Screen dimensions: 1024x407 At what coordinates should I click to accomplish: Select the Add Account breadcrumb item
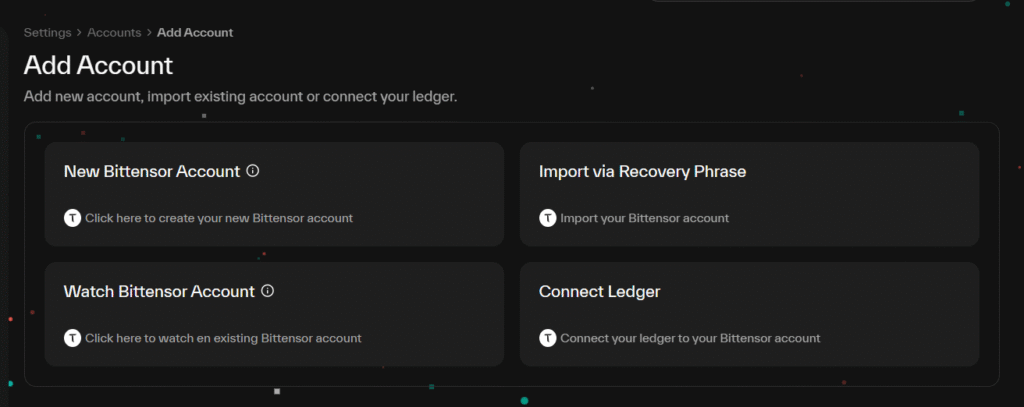click(195, 33)
